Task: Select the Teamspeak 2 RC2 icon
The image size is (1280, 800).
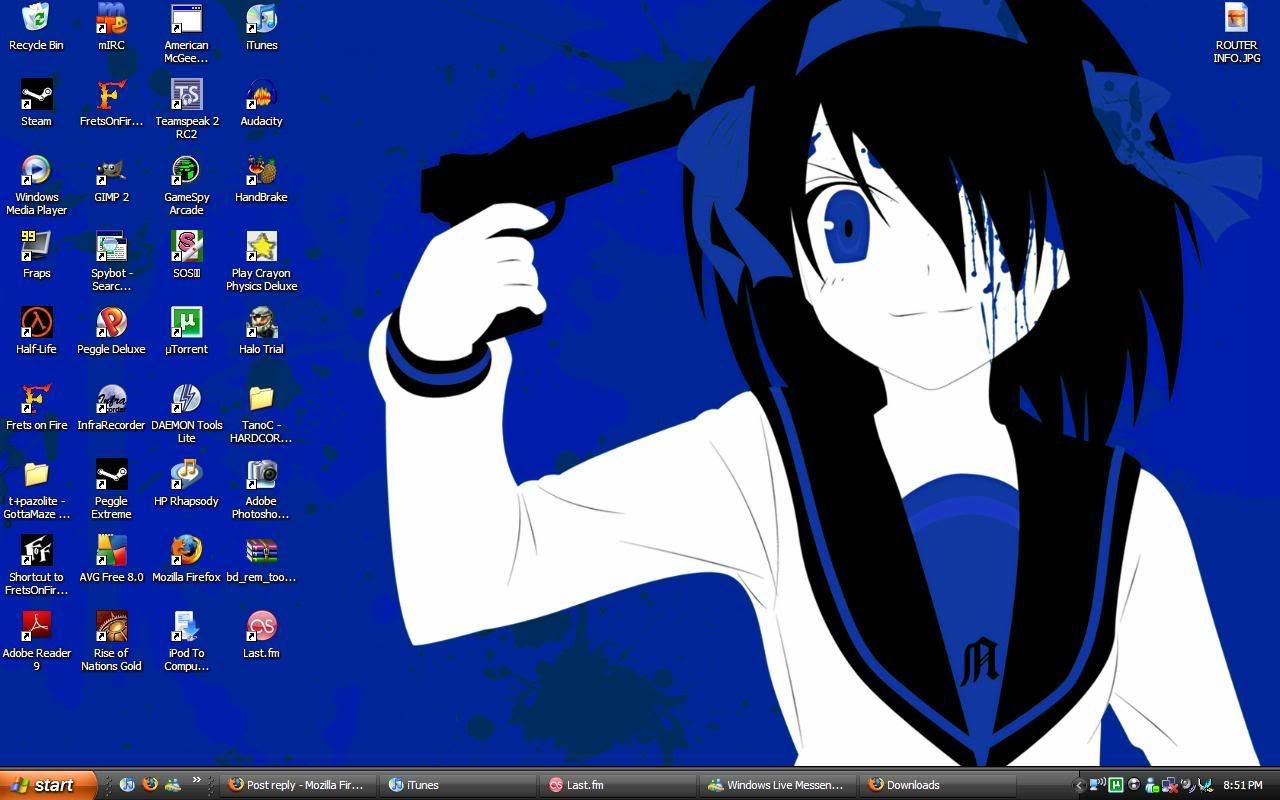Action: [x=186, y=109]
